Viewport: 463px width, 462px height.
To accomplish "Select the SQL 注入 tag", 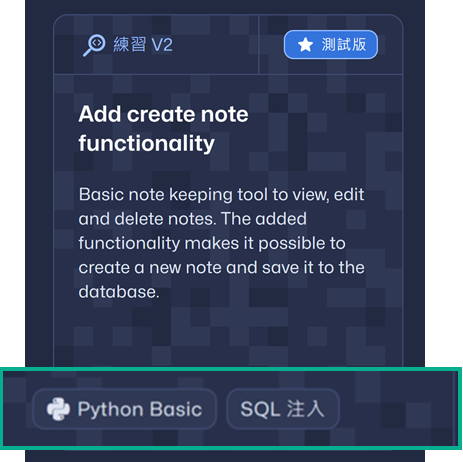I will (283, 409).
